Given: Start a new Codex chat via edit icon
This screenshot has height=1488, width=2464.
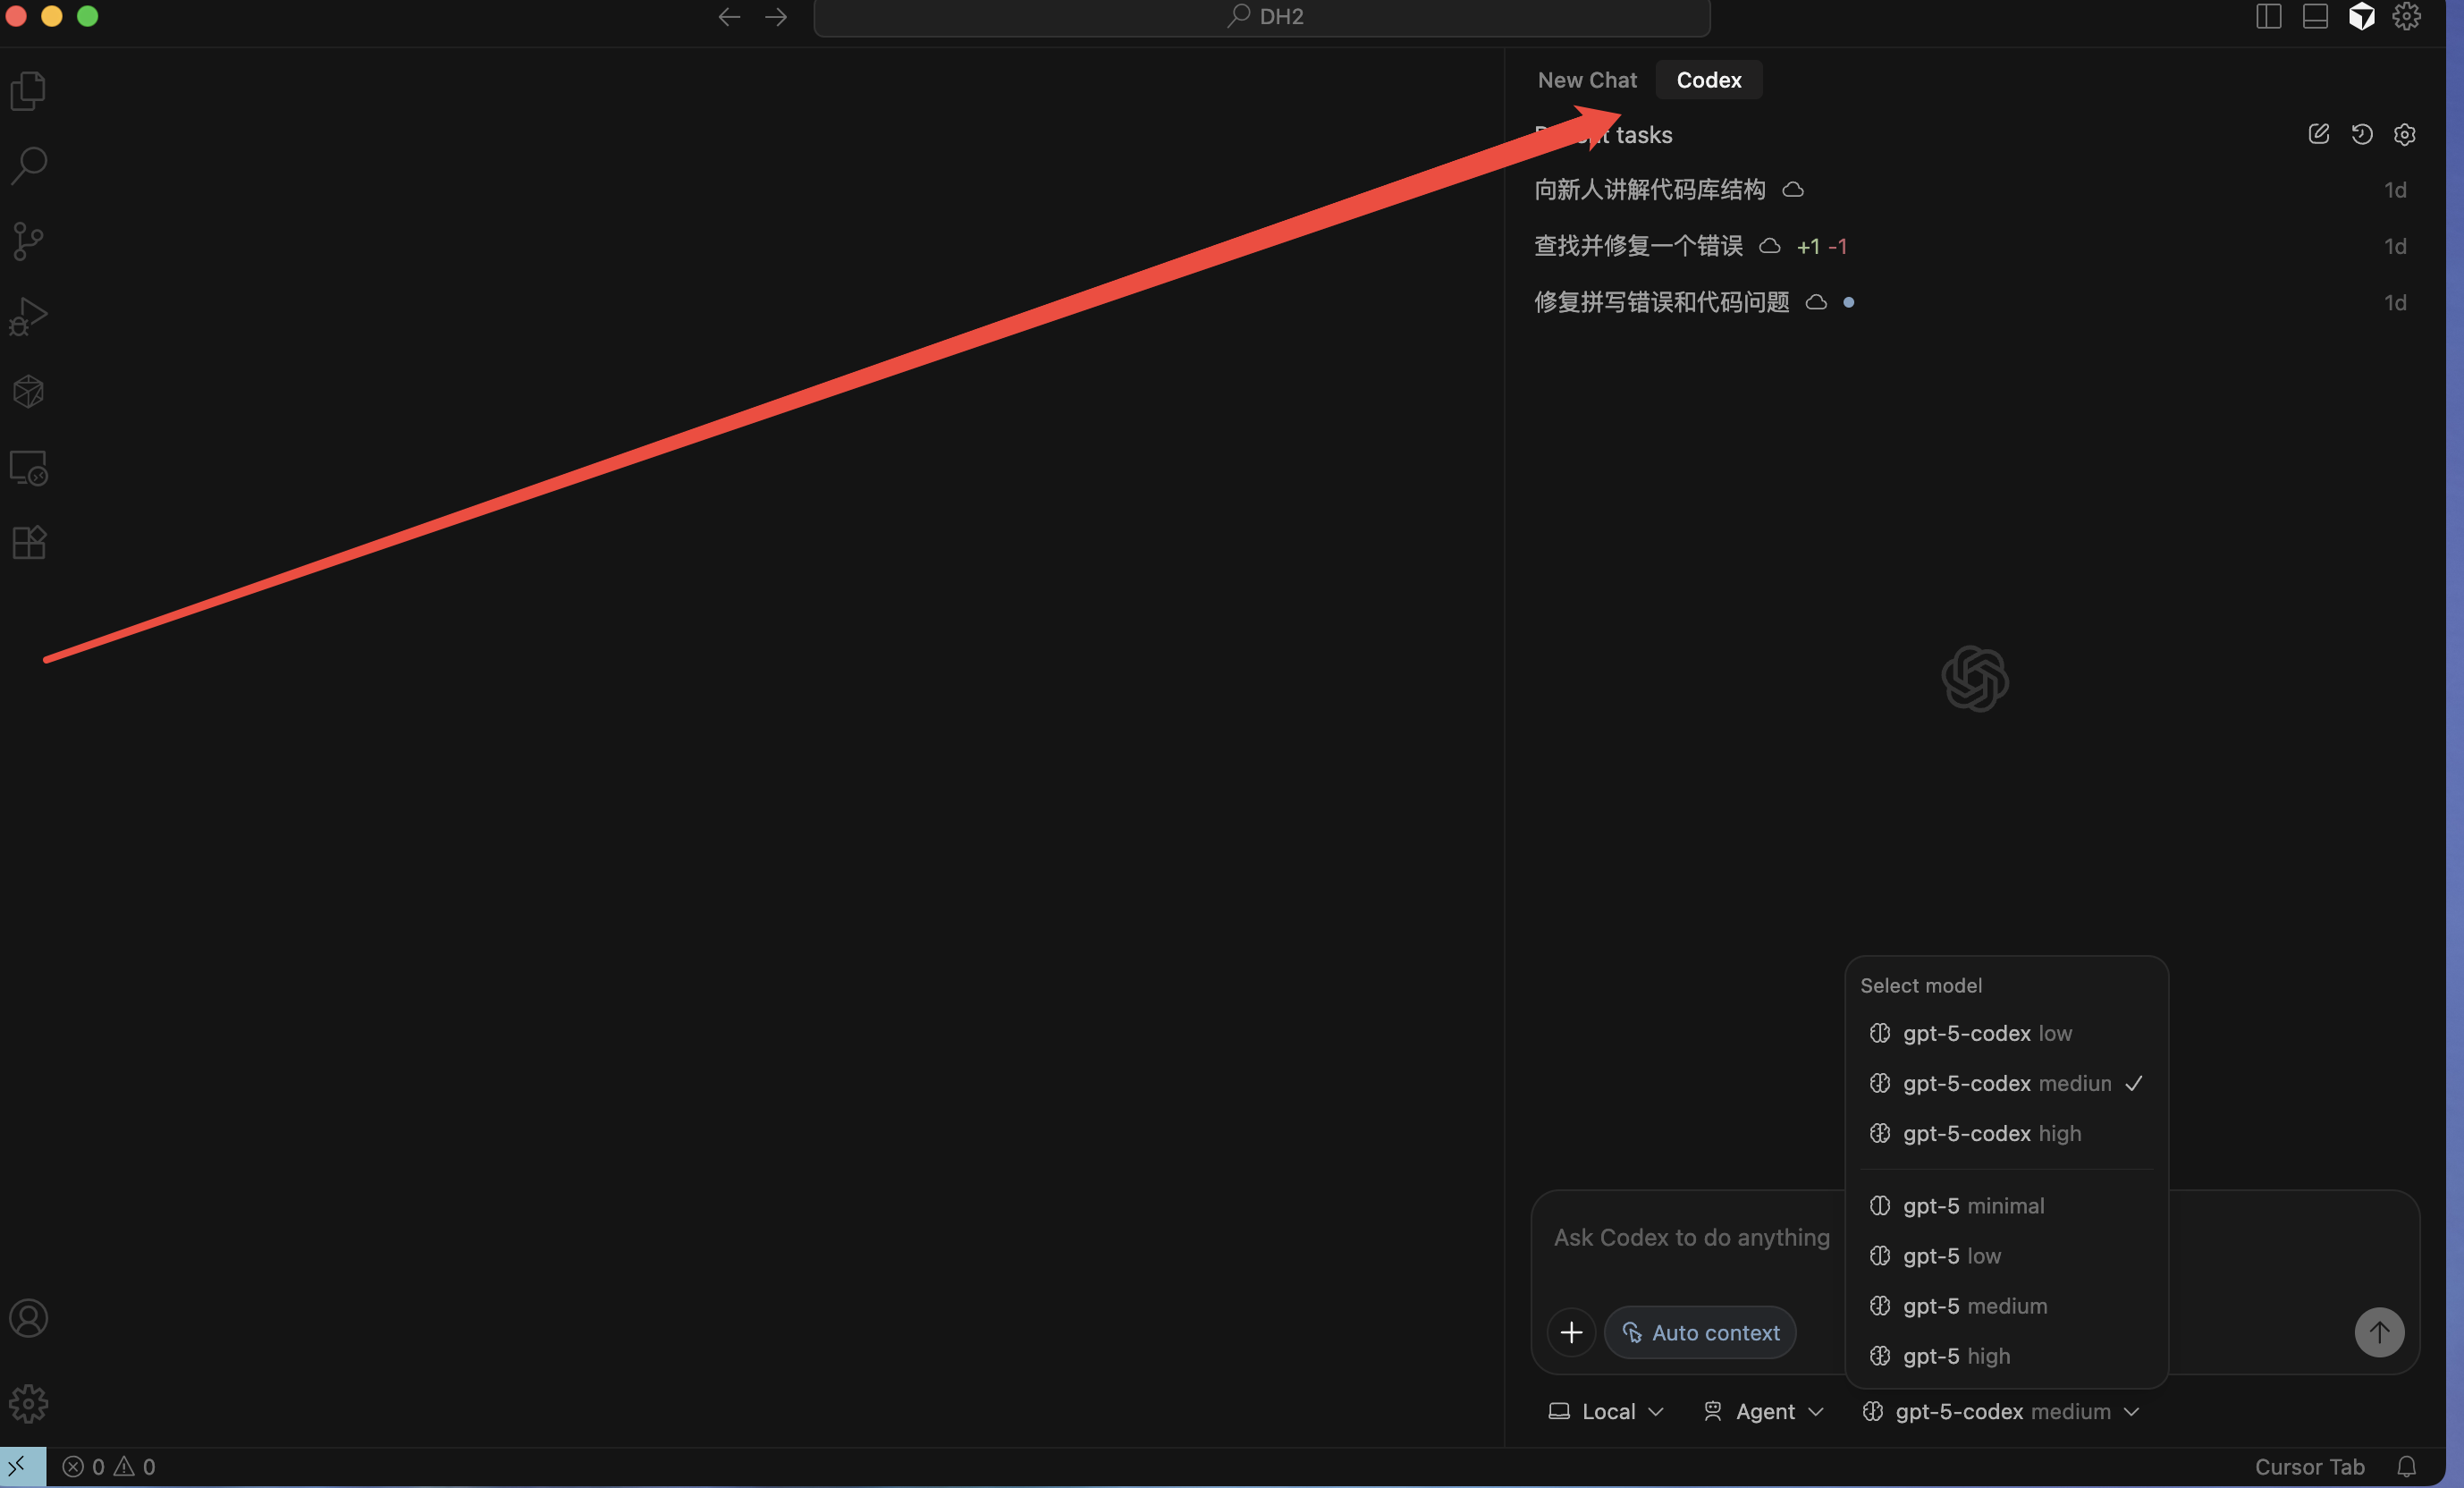Looking at the screenshot, I should (2319, 134).
